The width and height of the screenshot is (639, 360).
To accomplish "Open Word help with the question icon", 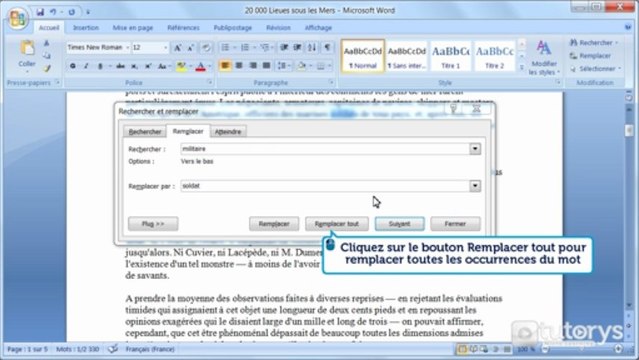I will 628,27.
